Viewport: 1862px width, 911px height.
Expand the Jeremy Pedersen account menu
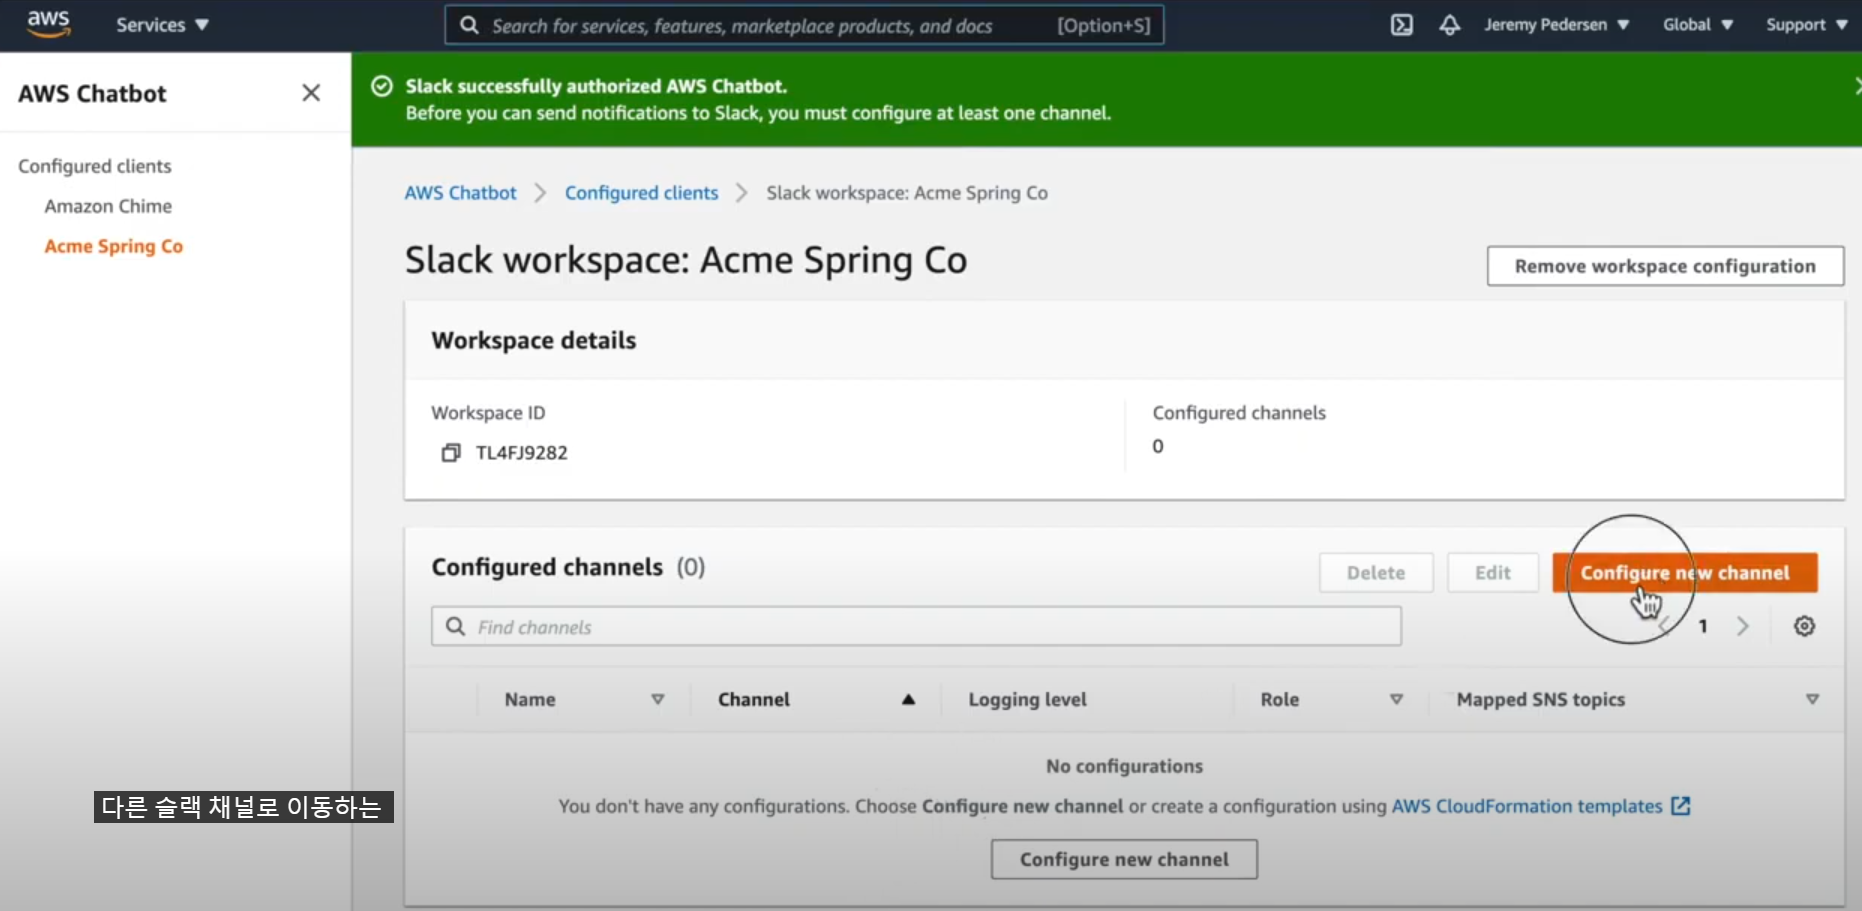pyautogui.click(x=1556, y=25)
